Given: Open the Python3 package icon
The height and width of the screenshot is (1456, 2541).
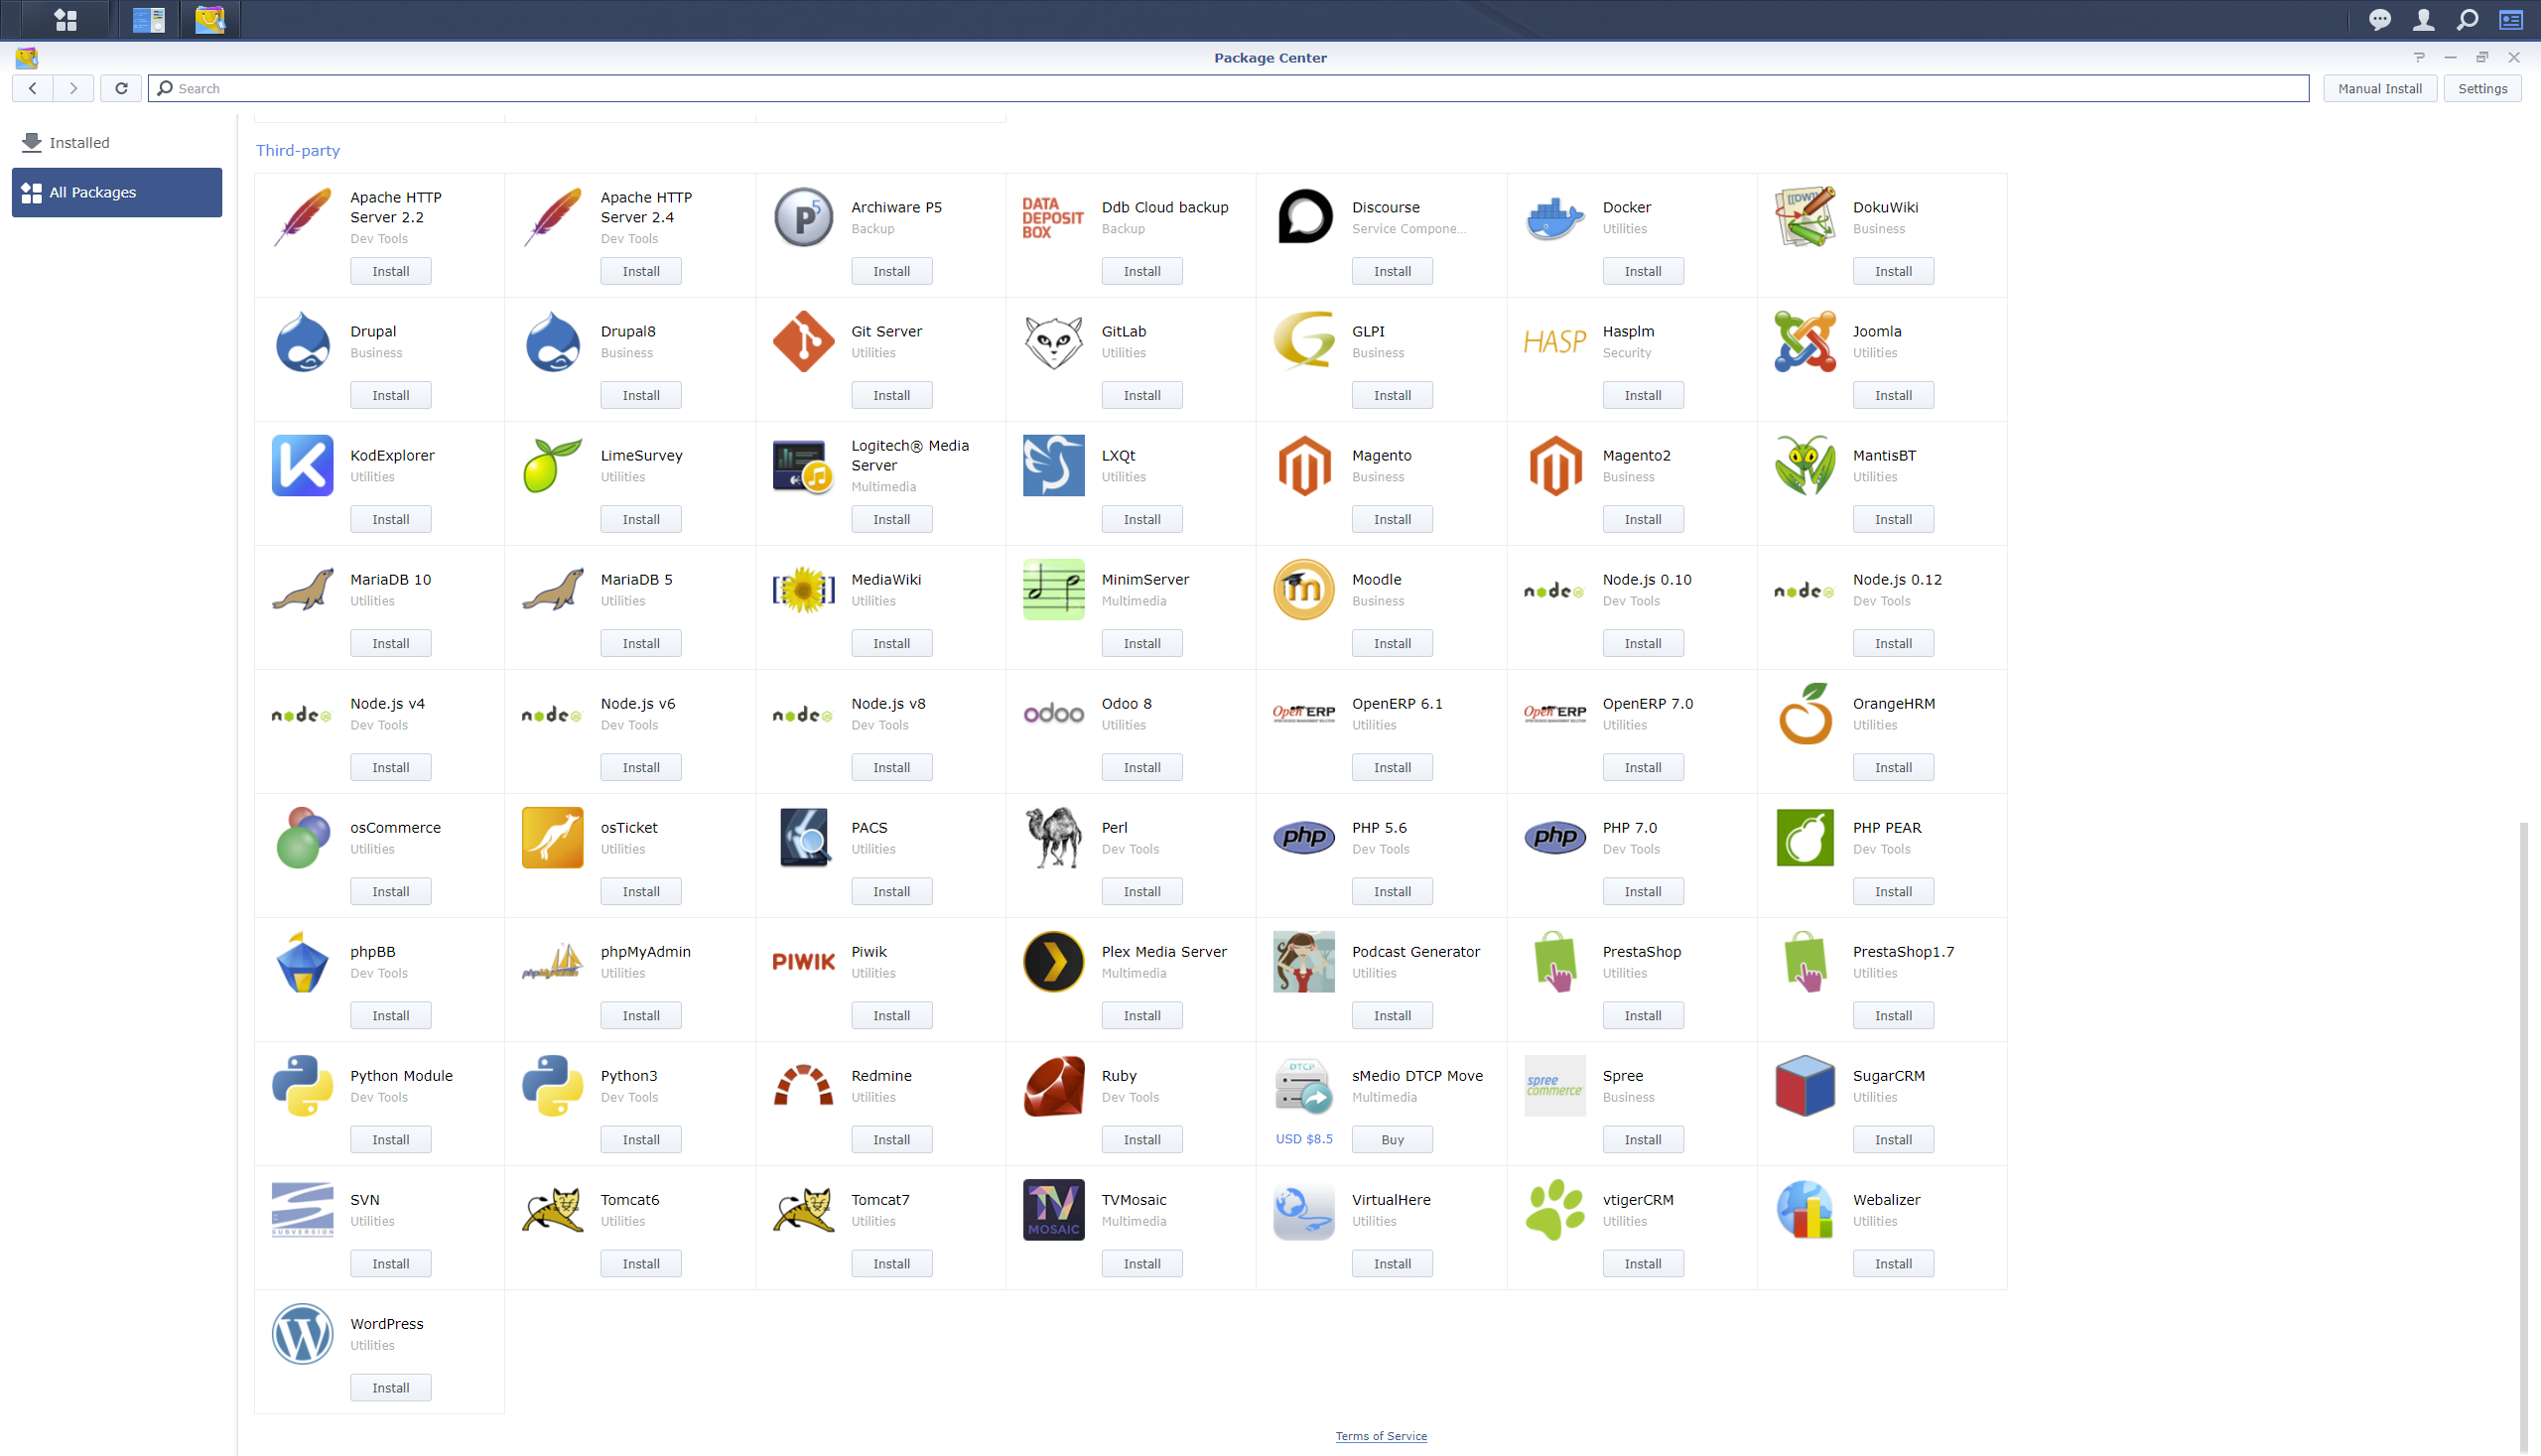Looking at the screenshot, I should pos(552,1085).
